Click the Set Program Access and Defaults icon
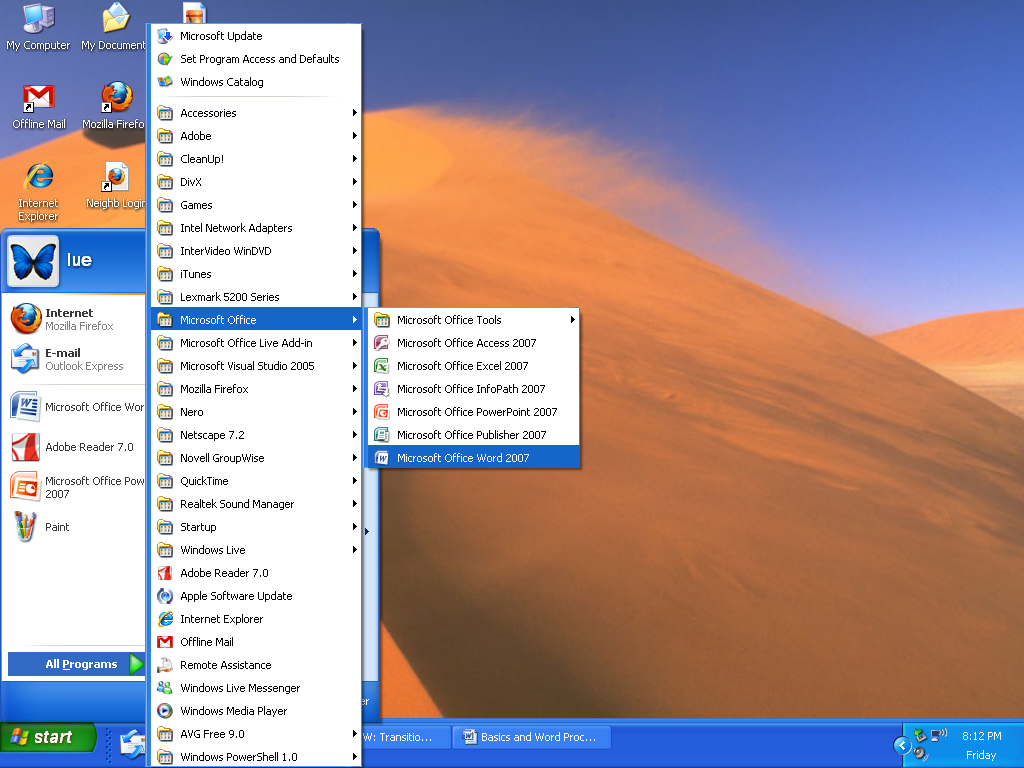 (165, 59)
